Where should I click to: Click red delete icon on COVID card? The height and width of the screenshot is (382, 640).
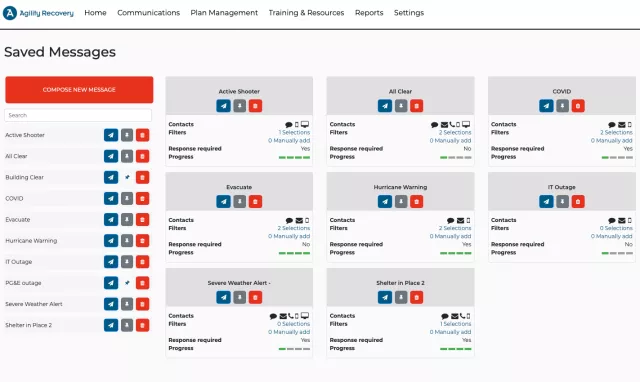click(x=578, y=106)
